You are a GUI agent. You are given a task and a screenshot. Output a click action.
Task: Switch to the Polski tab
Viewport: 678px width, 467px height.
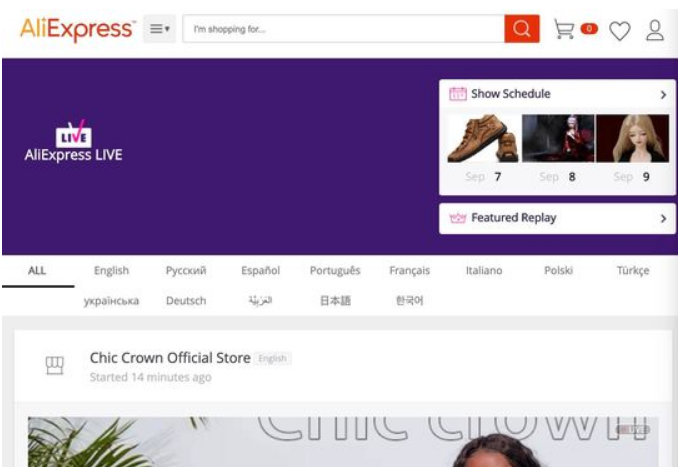558,271
